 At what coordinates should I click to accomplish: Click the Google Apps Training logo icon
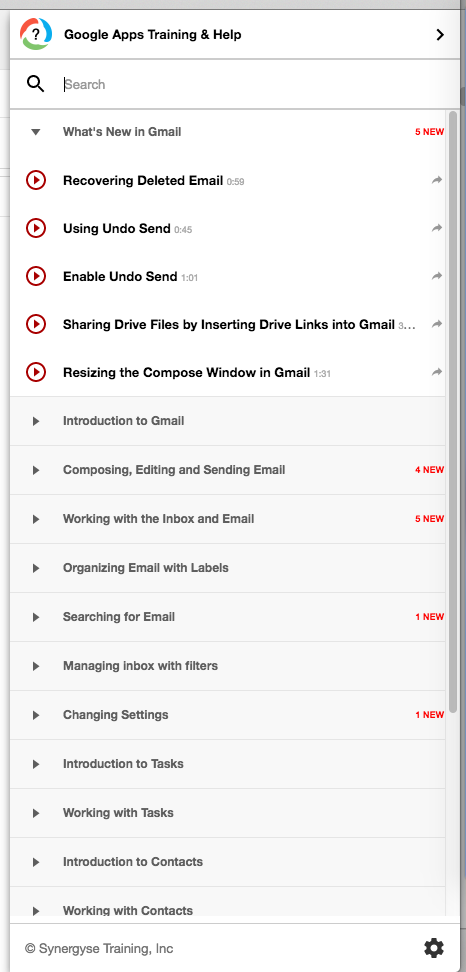[36, 34]
